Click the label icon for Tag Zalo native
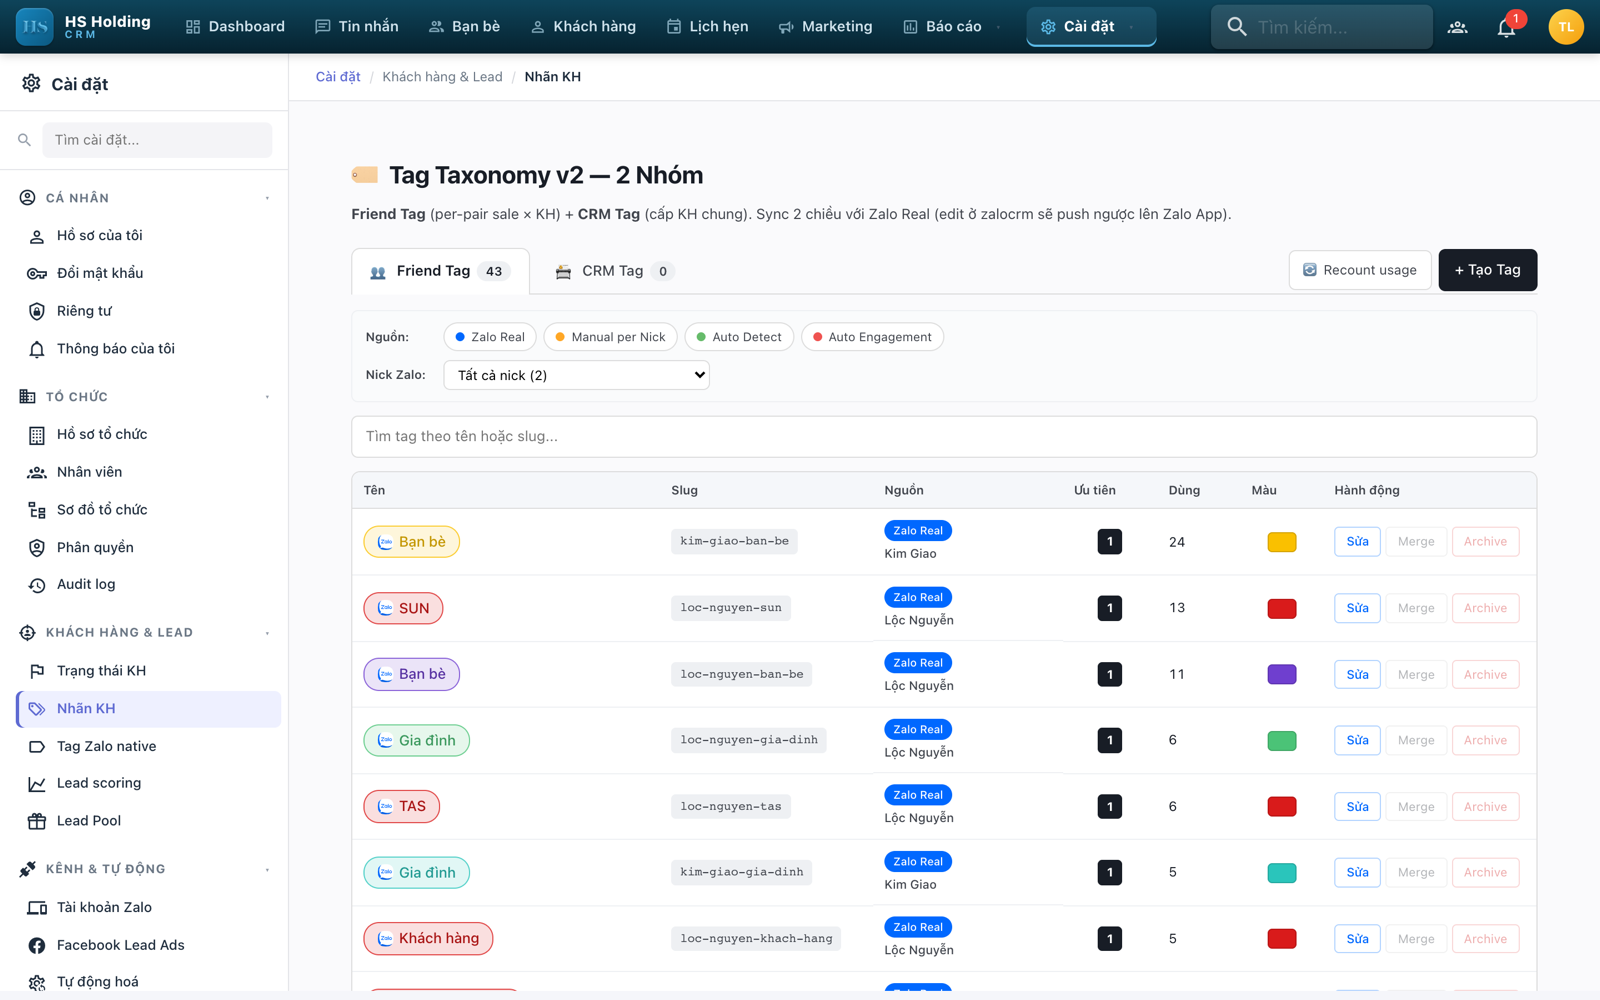 click(37, 747)
